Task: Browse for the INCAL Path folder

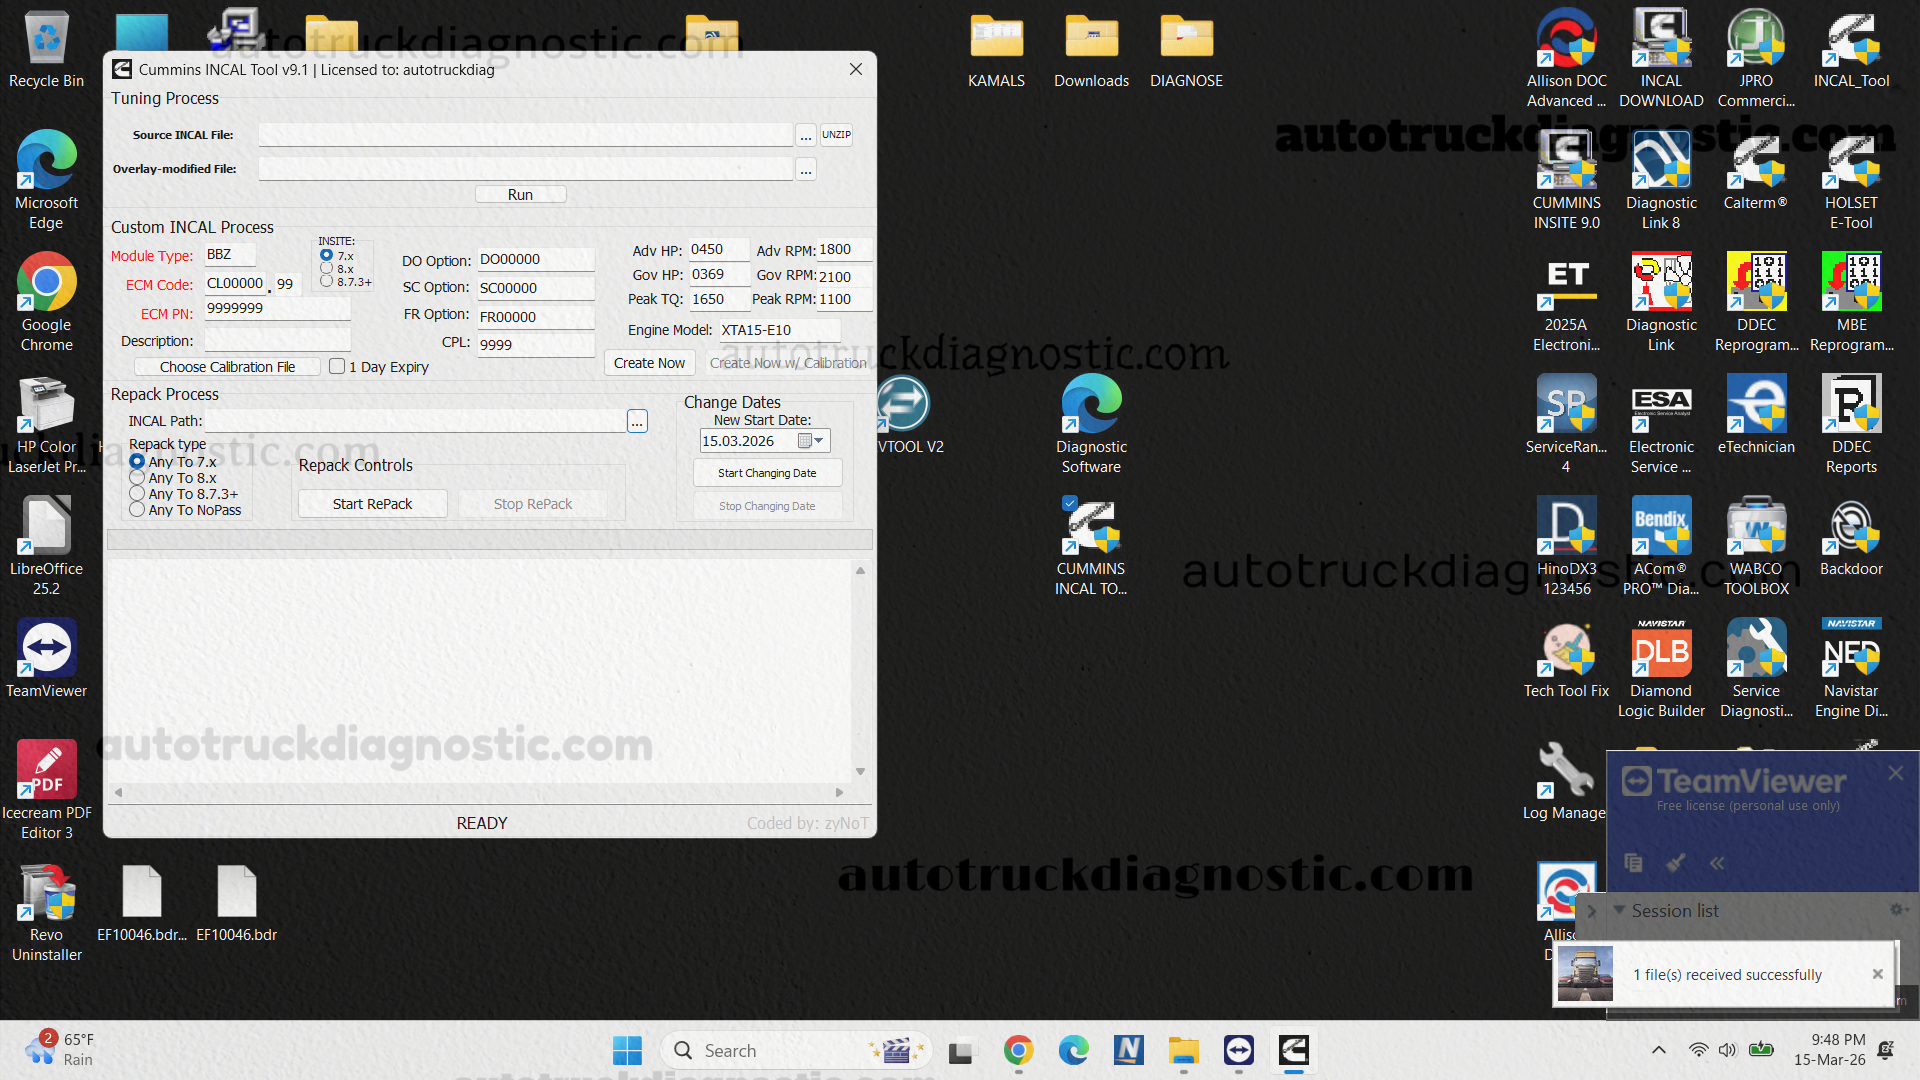Action: pos(637,421)
